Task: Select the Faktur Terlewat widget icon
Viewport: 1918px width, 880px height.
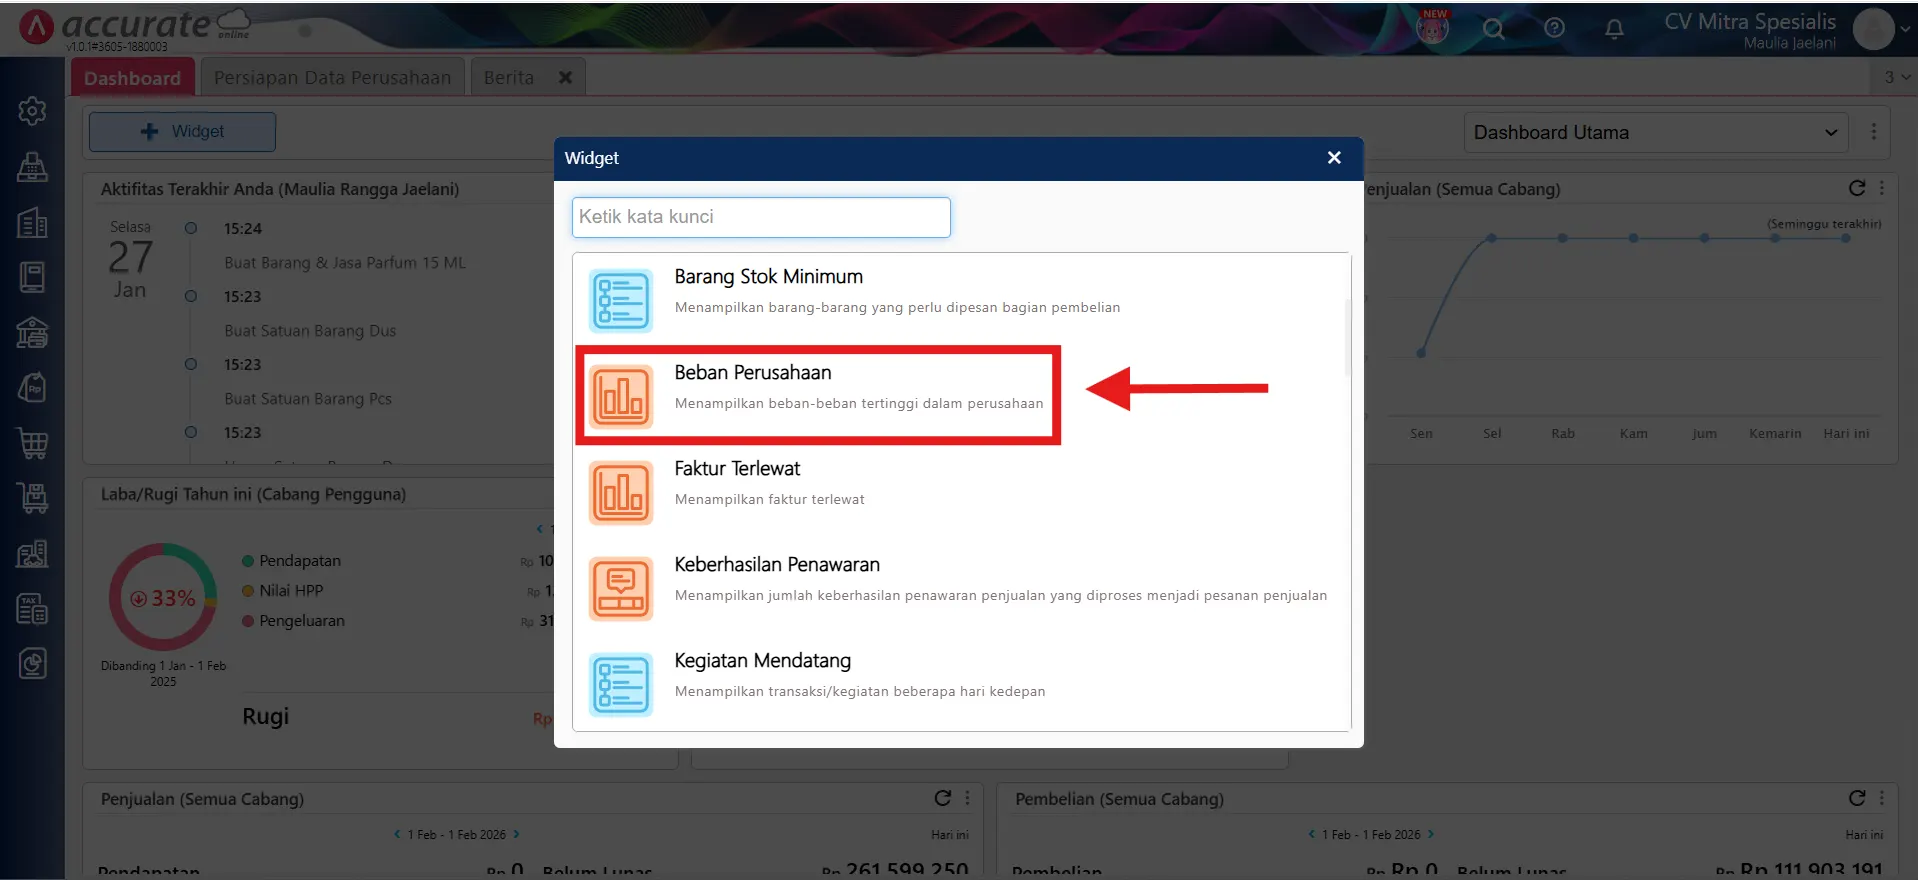Action: (x=621, y=492)
